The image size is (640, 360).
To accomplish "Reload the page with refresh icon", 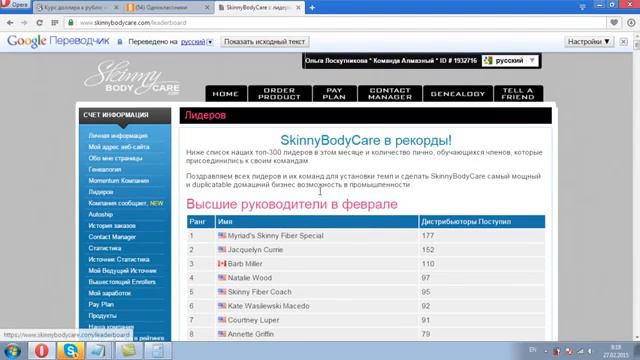I will (39, 23).
